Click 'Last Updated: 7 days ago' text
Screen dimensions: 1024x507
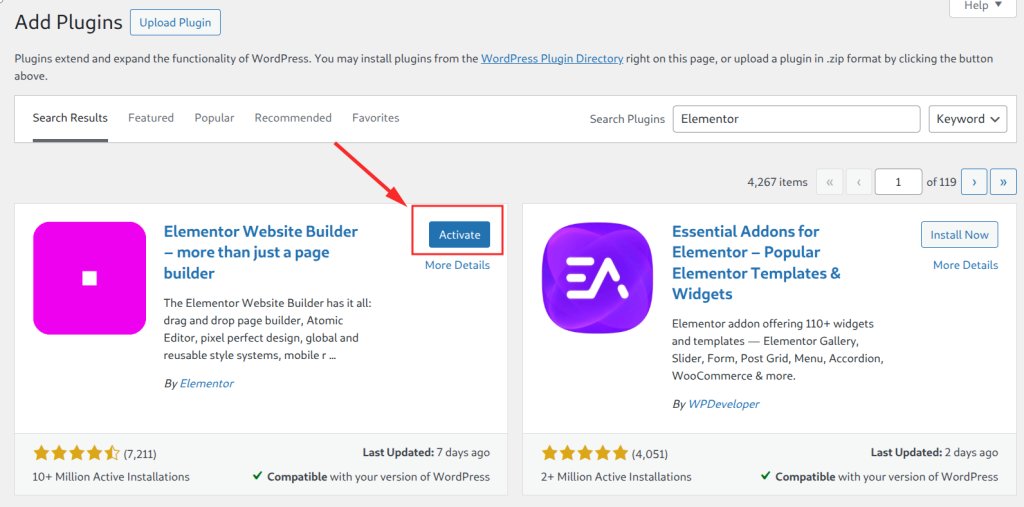click(x=426, y=452)
